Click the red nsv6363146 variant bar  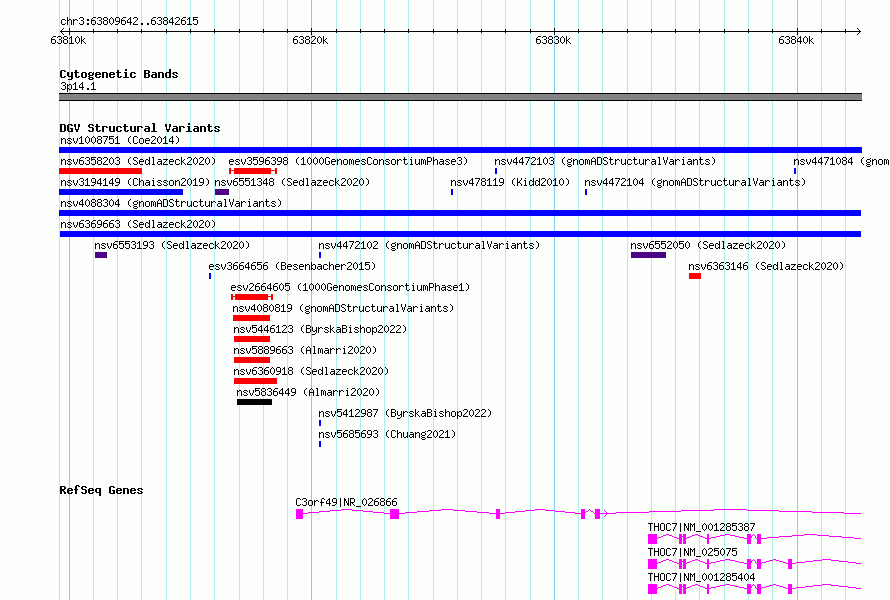coord(695,276)
